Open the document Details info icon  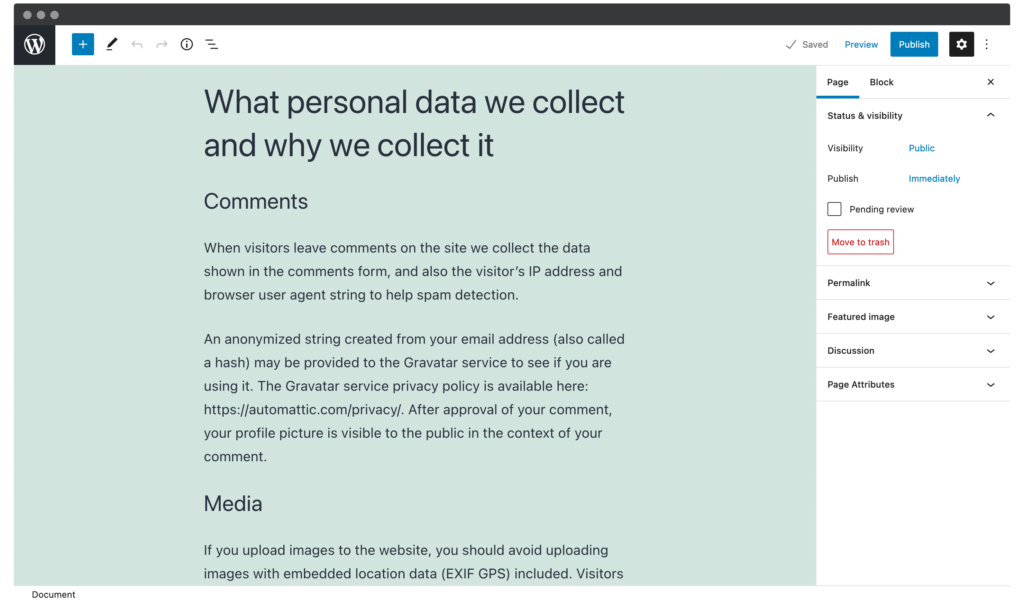click(187, 45)
